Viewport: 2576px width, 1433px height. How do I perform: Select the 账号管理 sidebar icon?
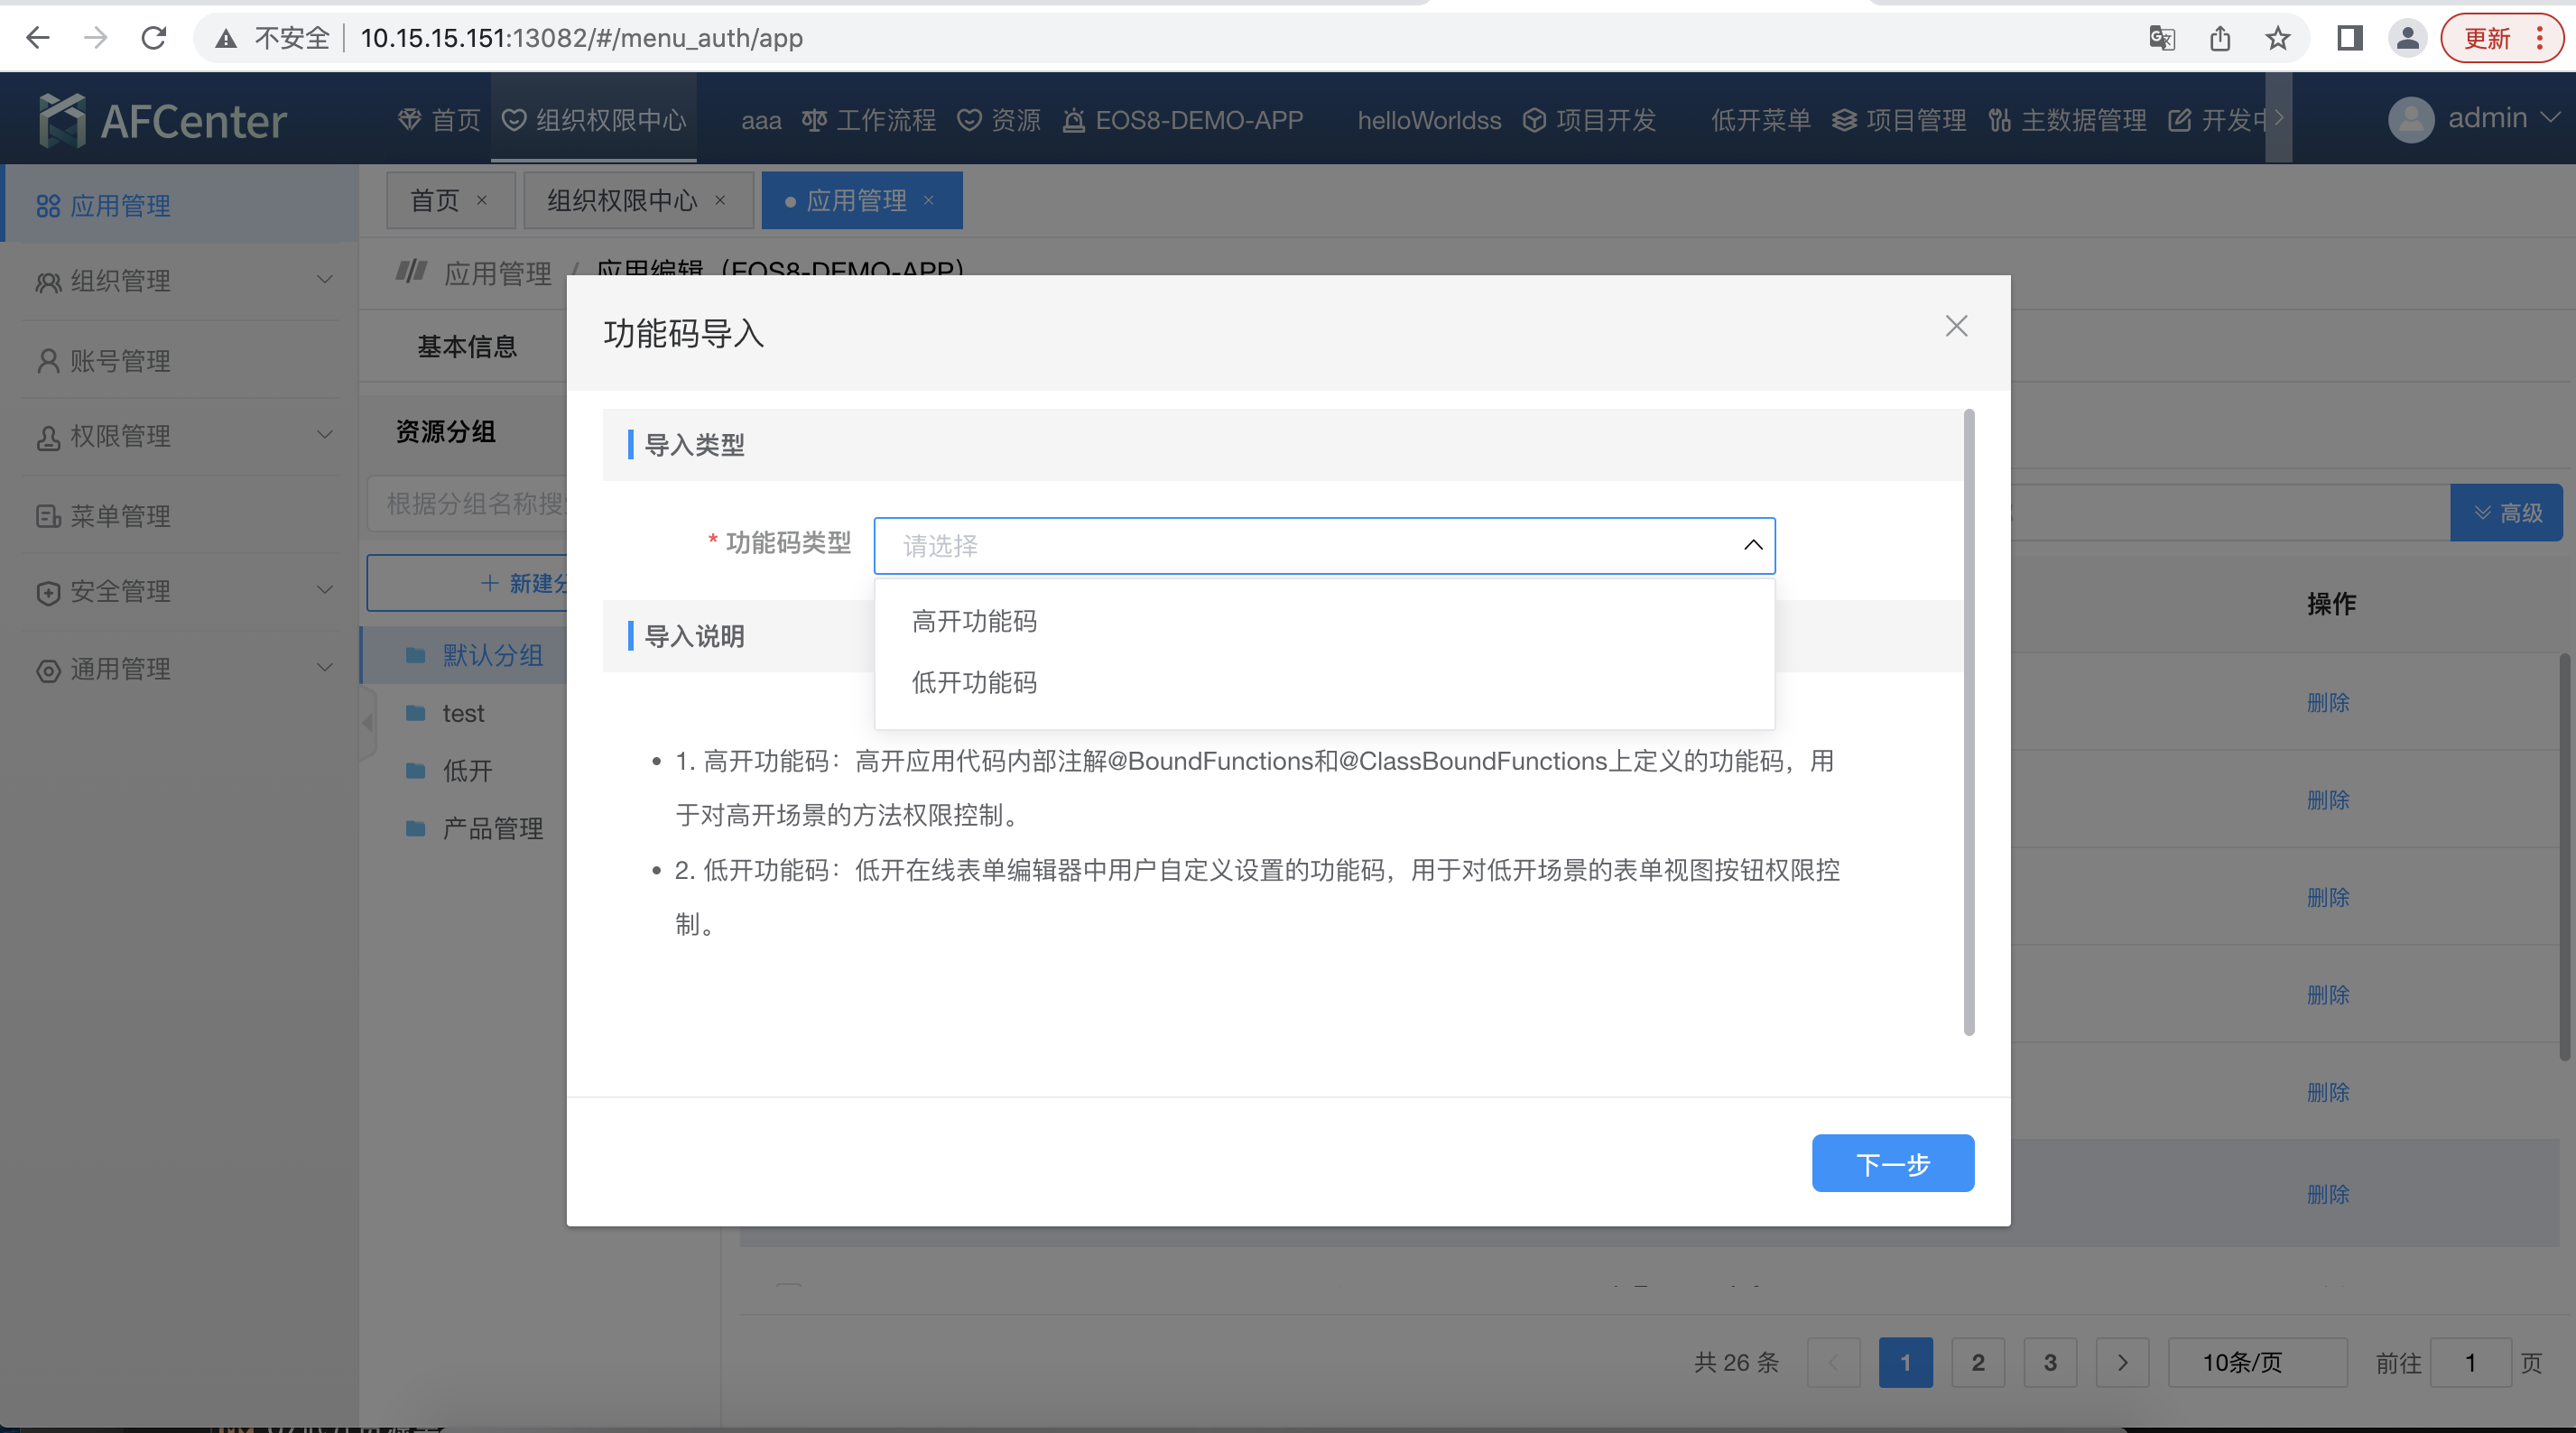[48, 360]
